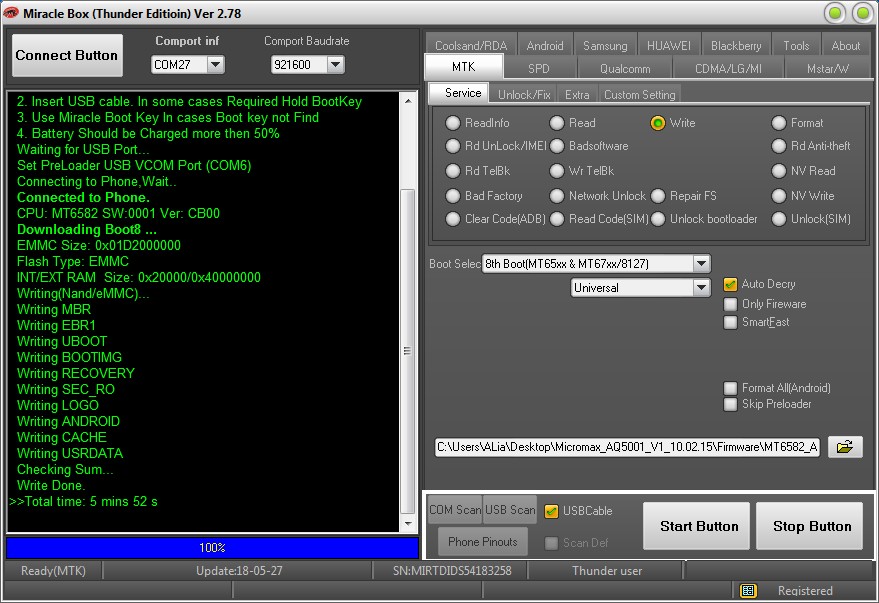Switch to the Android tab
This screenshot has height=603, width=879.
click(x=545, y=45)
